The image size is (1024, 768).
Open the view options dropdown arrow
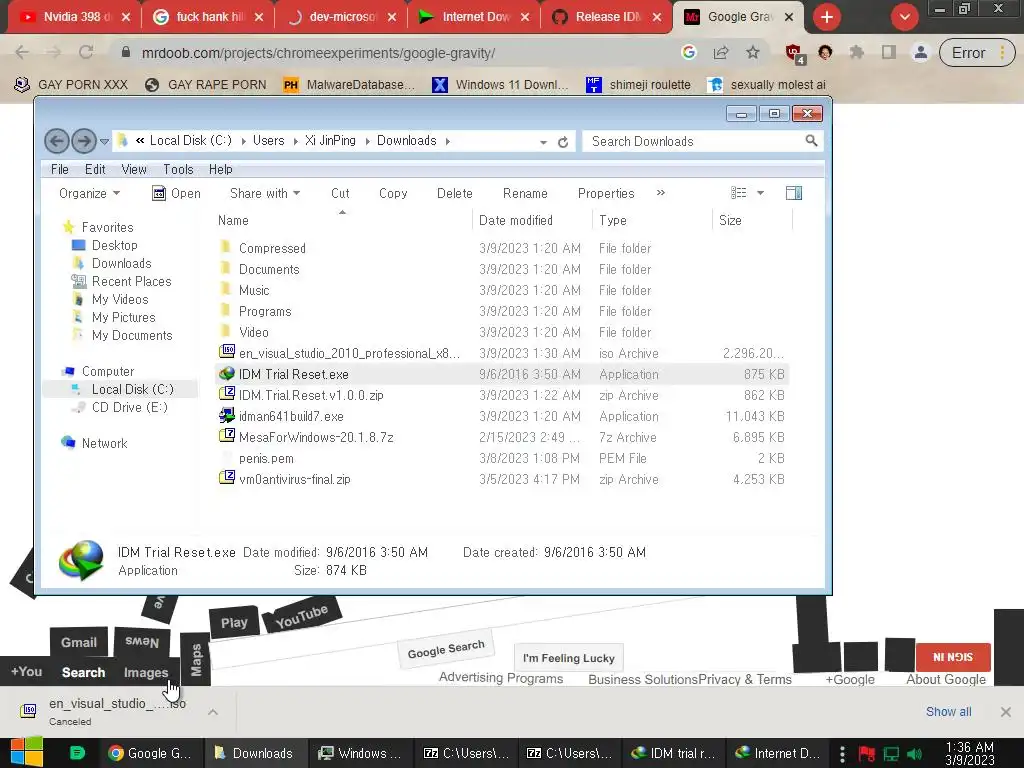(x=760, y=193)
